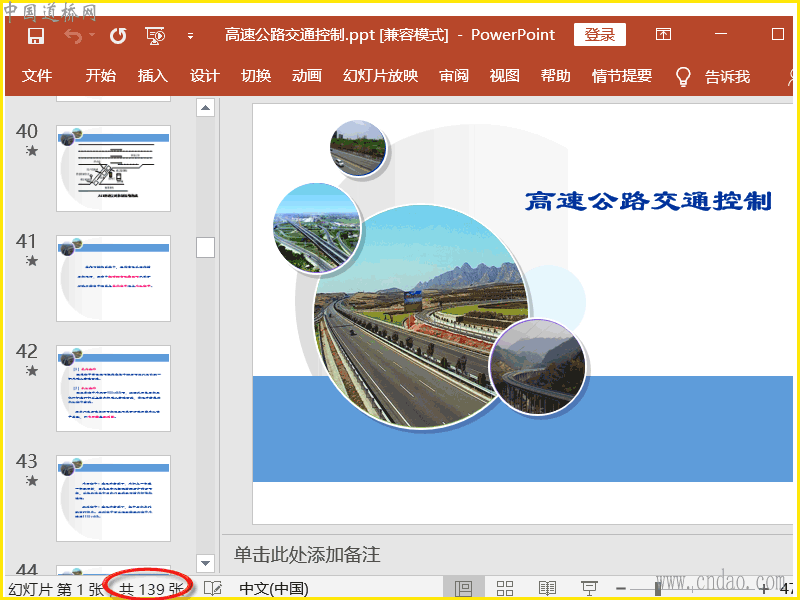Click the Redo/Repeat circular arrow icon
This screenshot has height=600, width=800.
pyautogui.click(x=118, y=36)
